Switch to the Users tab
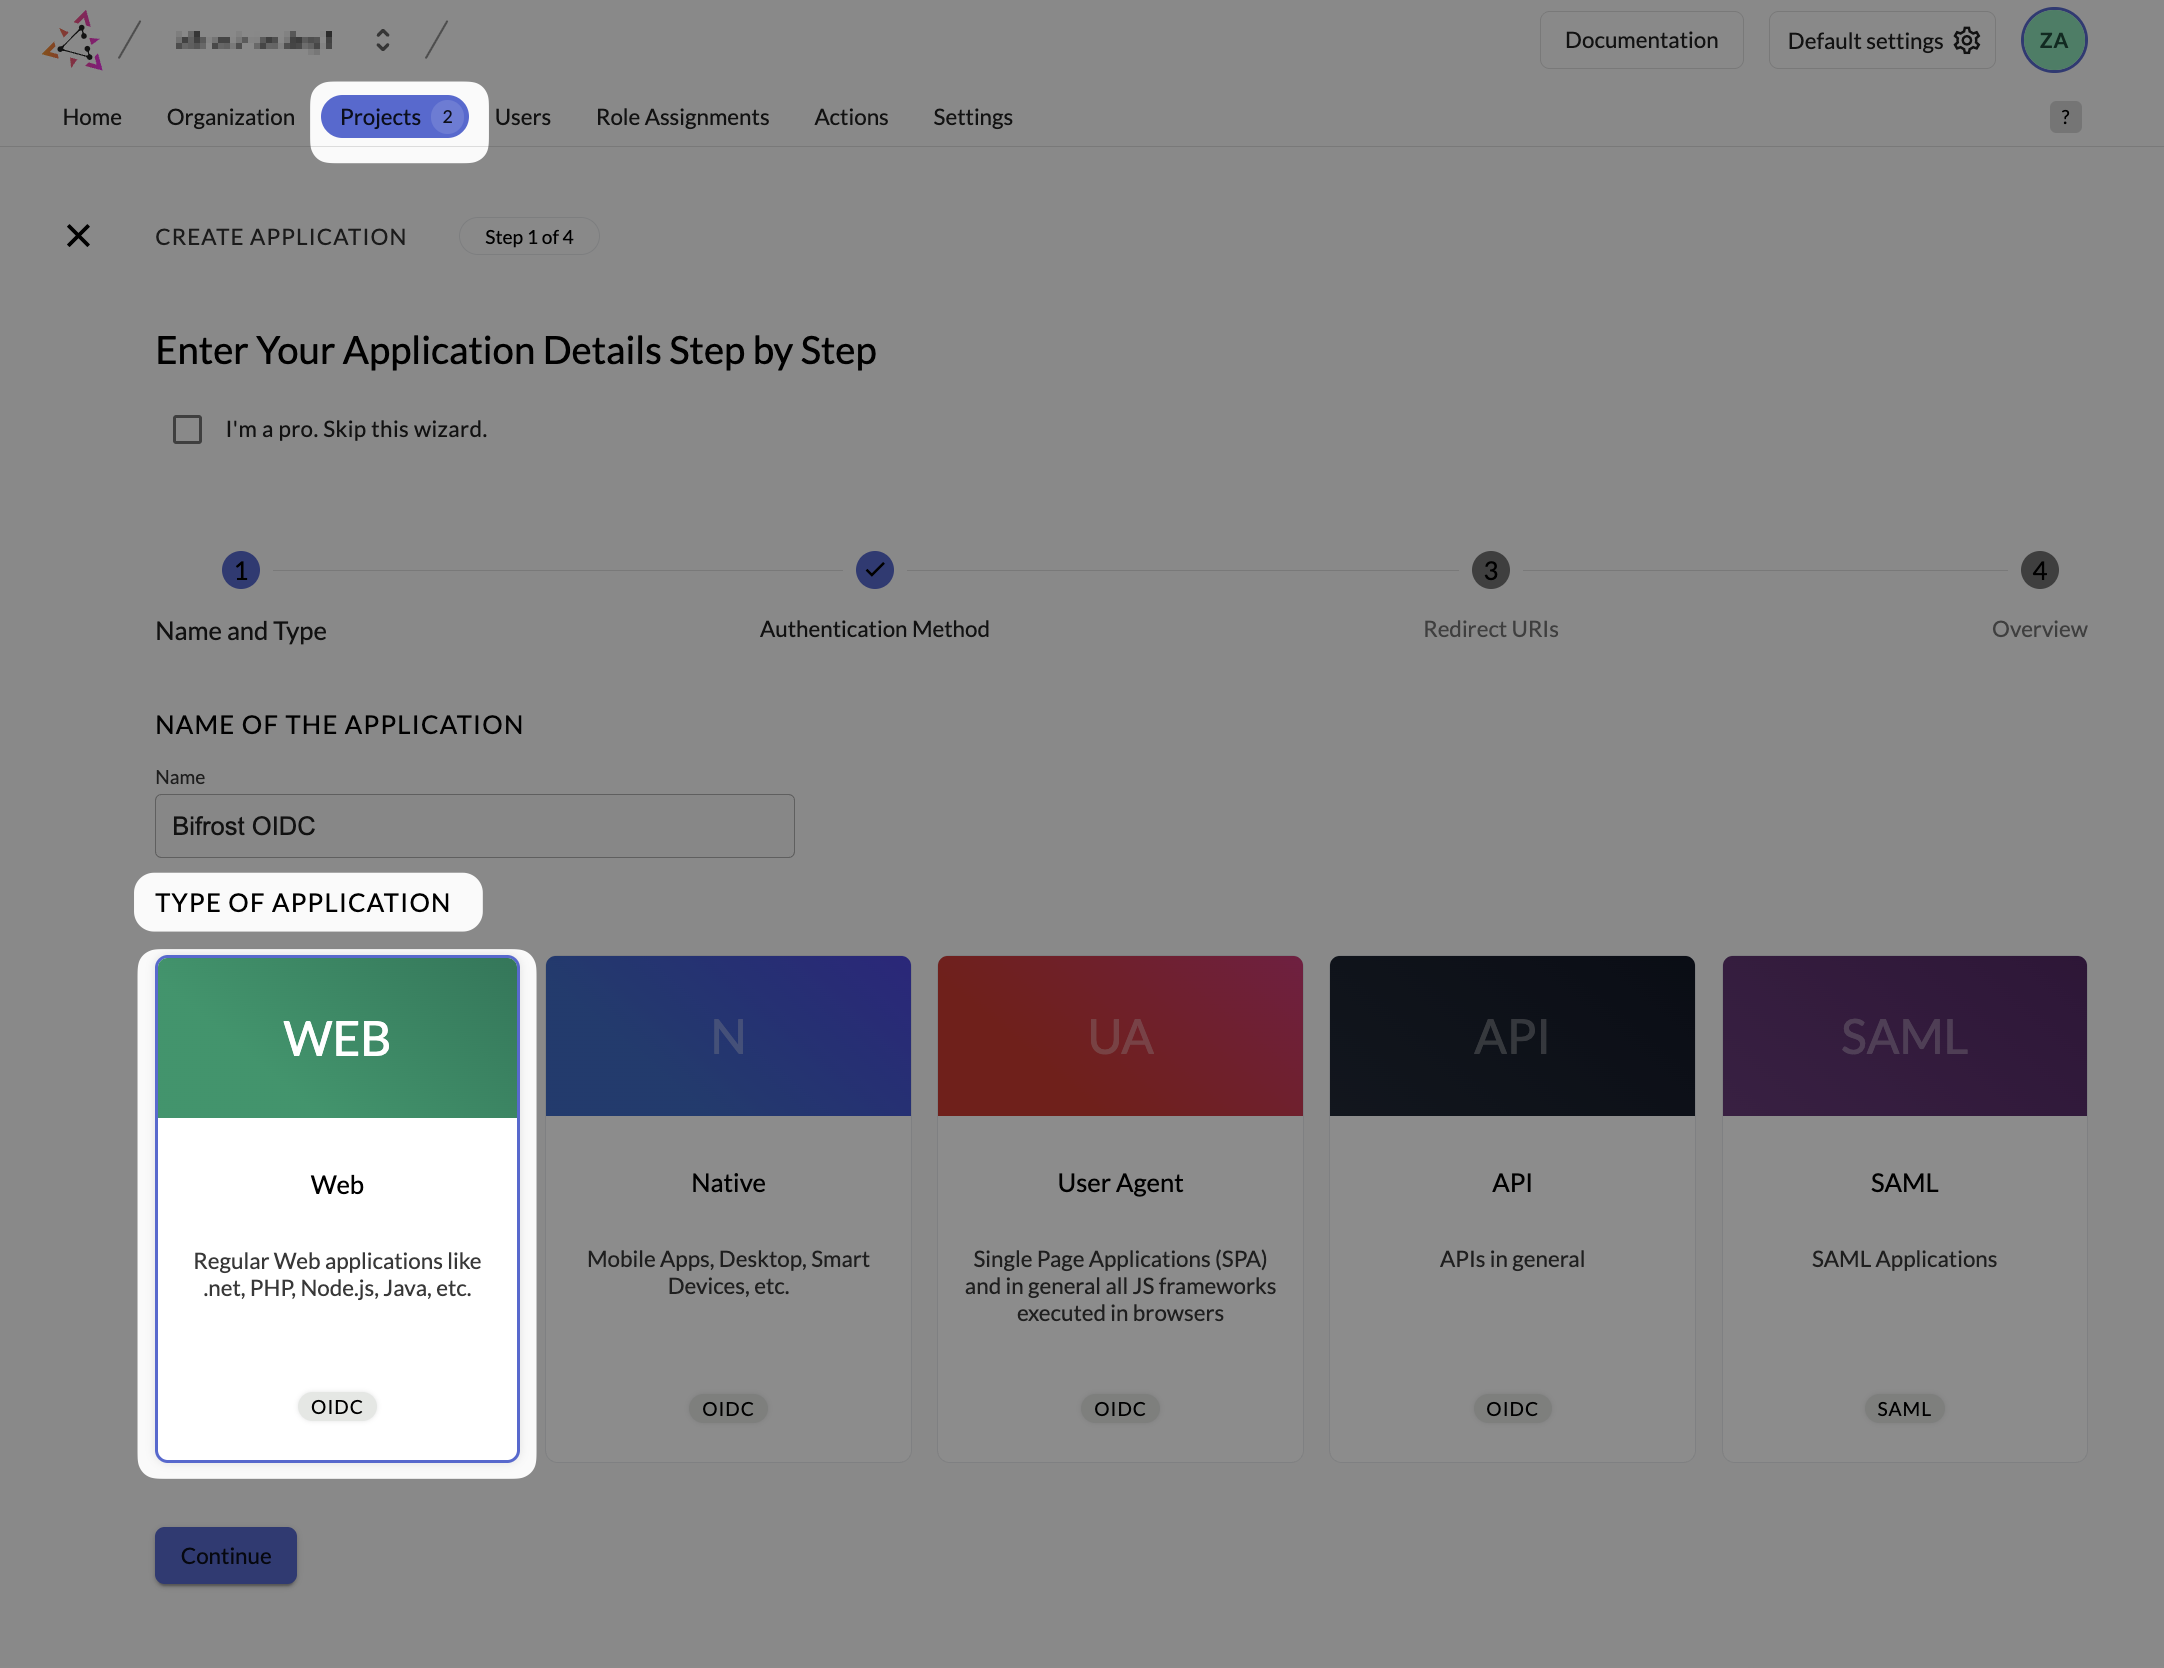This screenshot has height=1668, width=2164. click(523, 117)
